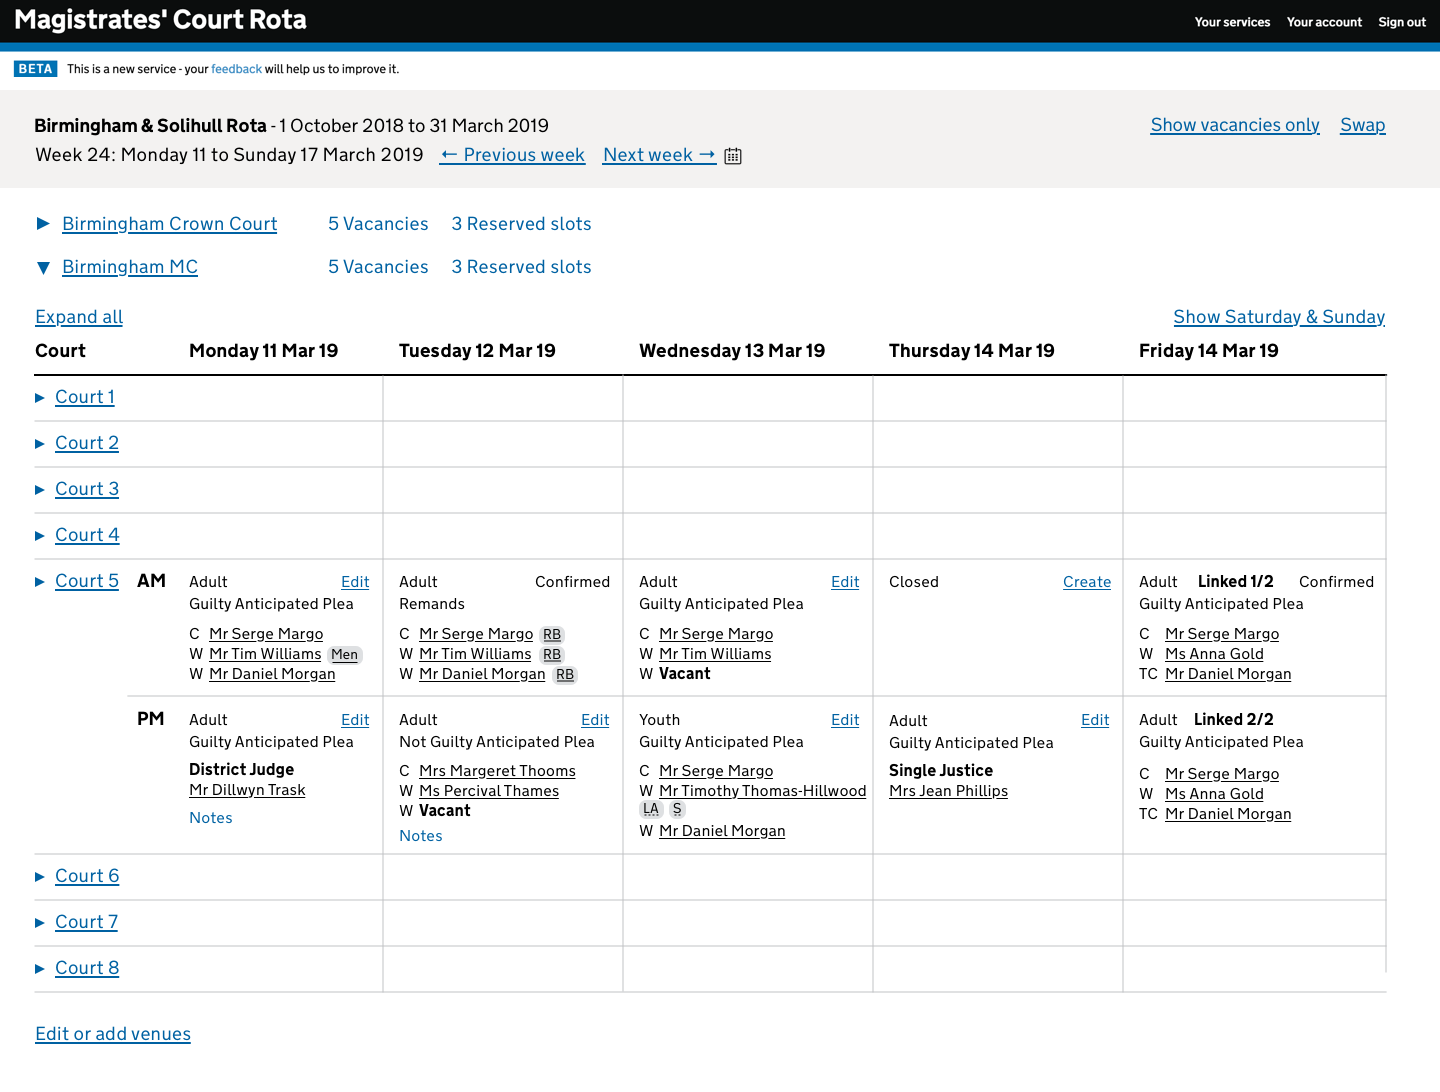
Task: Click RB badge next to Mr Daniel Morgan
Action: (565, 675)
